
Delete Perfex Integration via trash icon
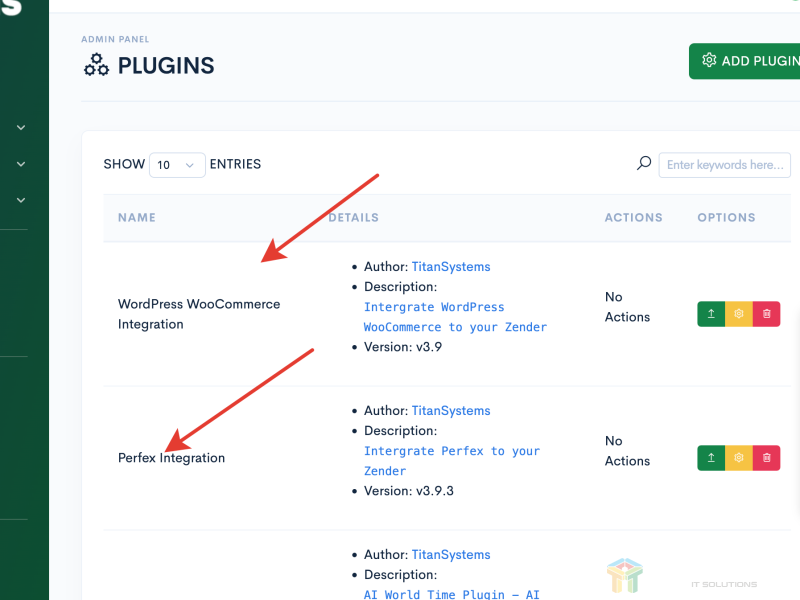pos(767,458)
